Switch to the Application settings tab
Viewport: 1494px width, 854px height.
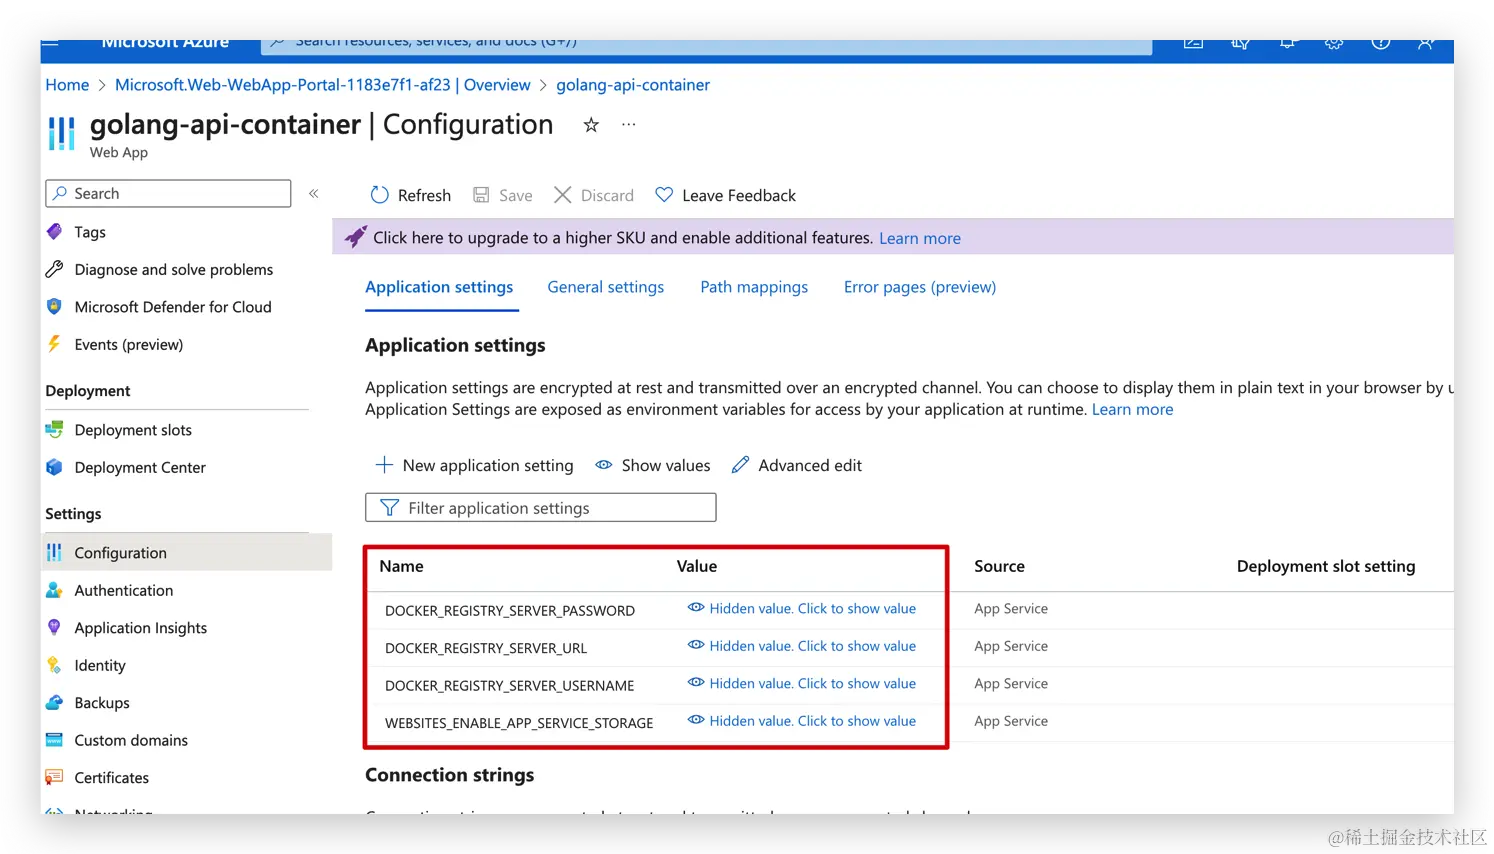[439, 287]
